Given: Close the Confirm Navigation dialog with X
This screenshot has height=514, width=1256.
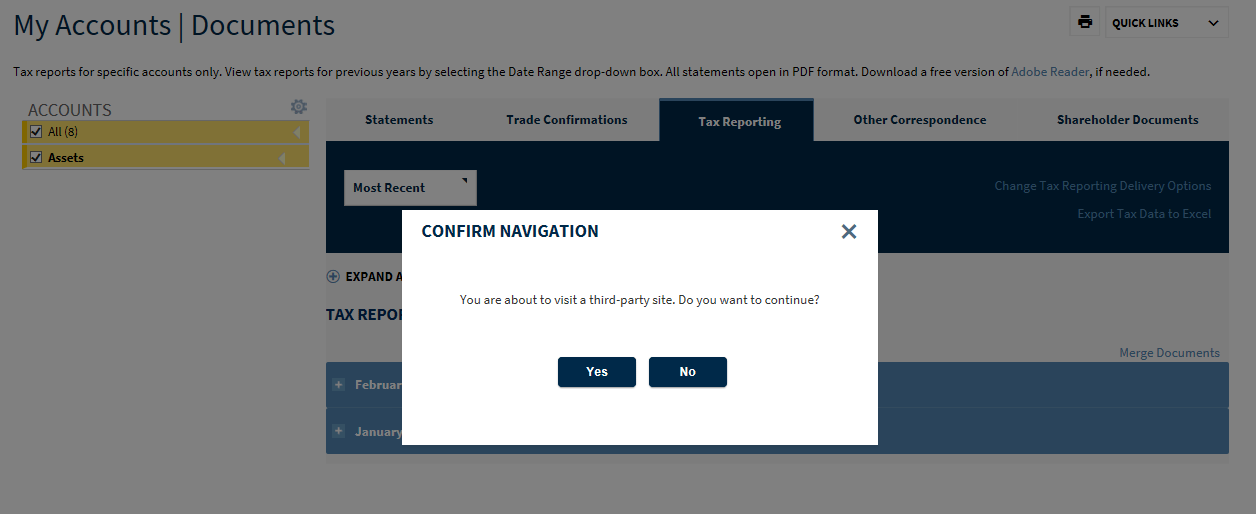Looking at the screenshot, I should pos(849,232).
